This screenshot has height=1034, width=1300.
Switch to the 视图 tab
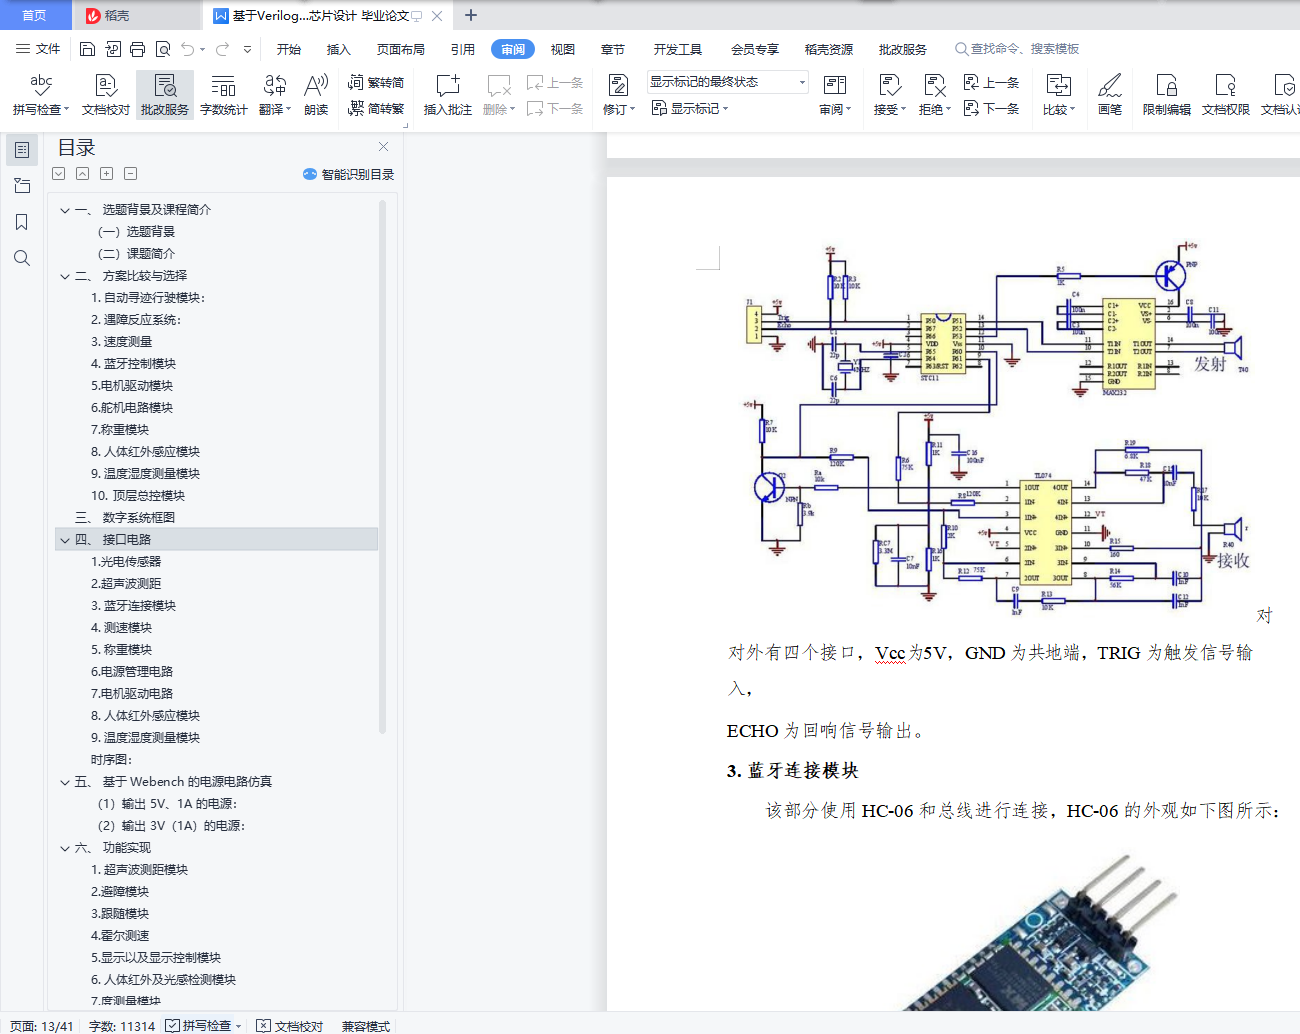coord(563,49)
